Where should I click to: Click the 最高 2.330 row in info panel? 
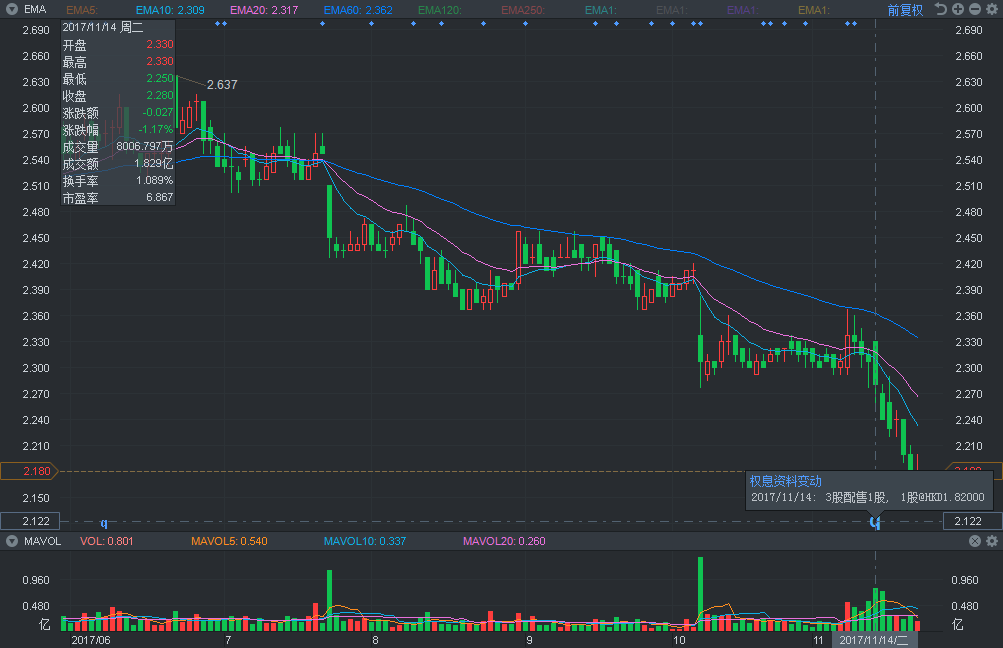pos(118,62)
